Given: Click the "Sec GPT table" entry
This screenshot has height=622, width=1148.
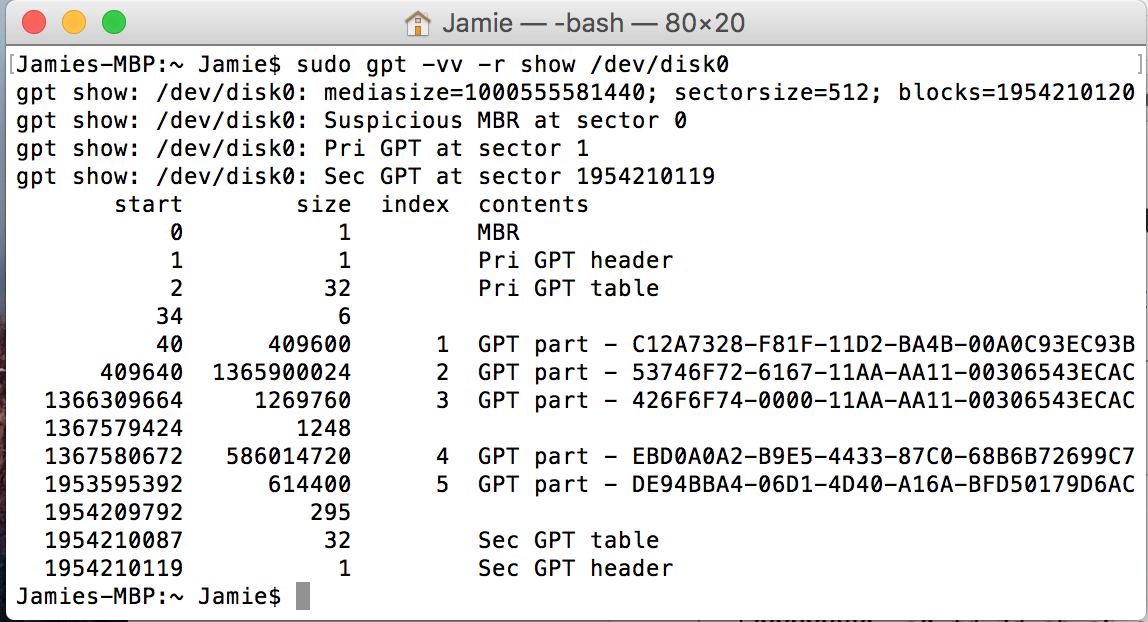Looking at the screenshot, I should [x=568, y=541].
